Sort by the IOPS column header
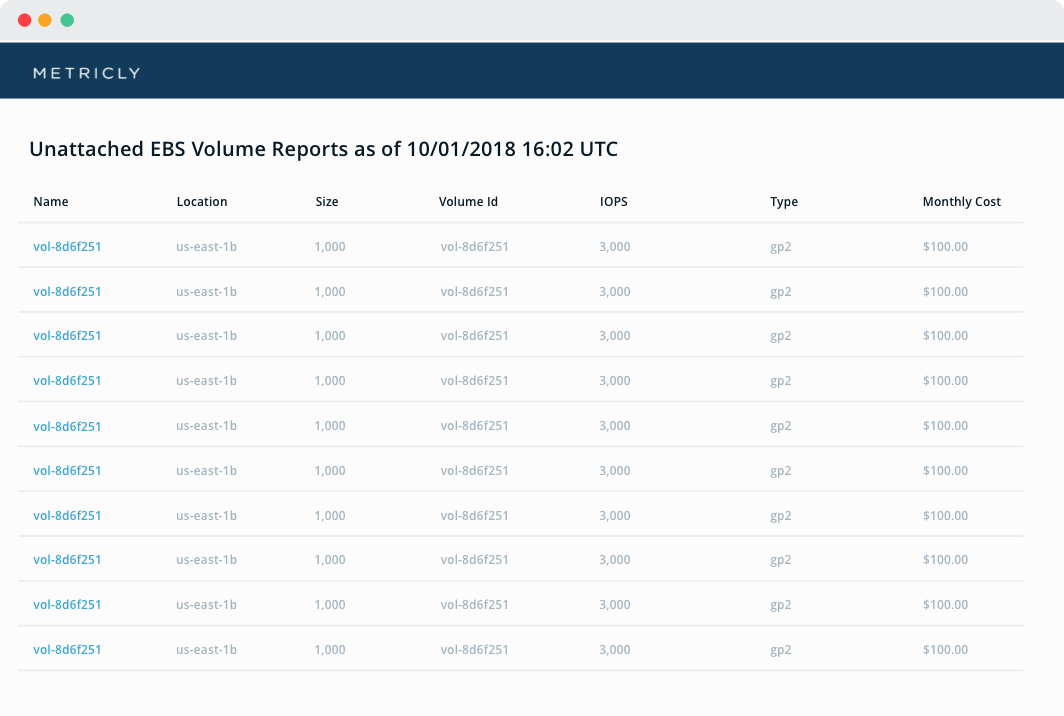This screenshot has width=1064, height=716. click(x=613, y=202)
